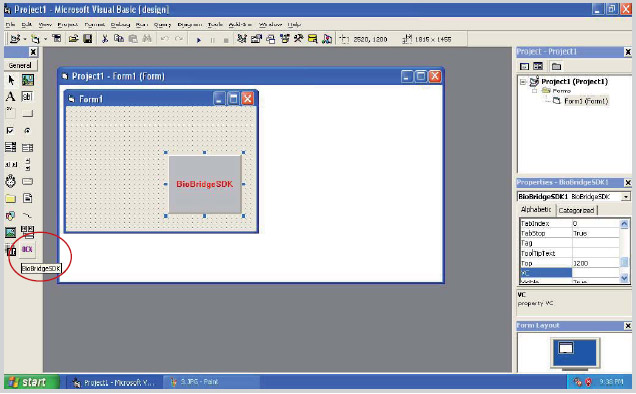Image resolution: width=636 pixels, height=394 pixels.
Task: Collapse the Forms folder node
Action: [x=535, y=91]
